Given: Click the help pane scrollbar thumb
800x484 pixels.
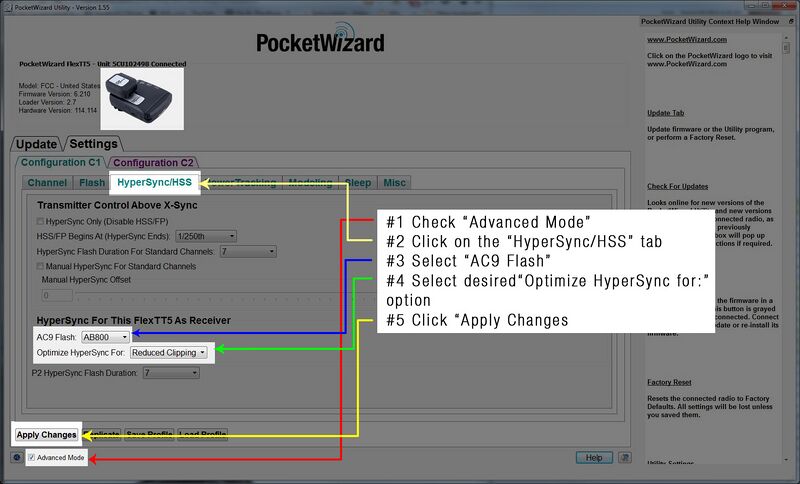Looking at the screenshot, I should point(786,48).
